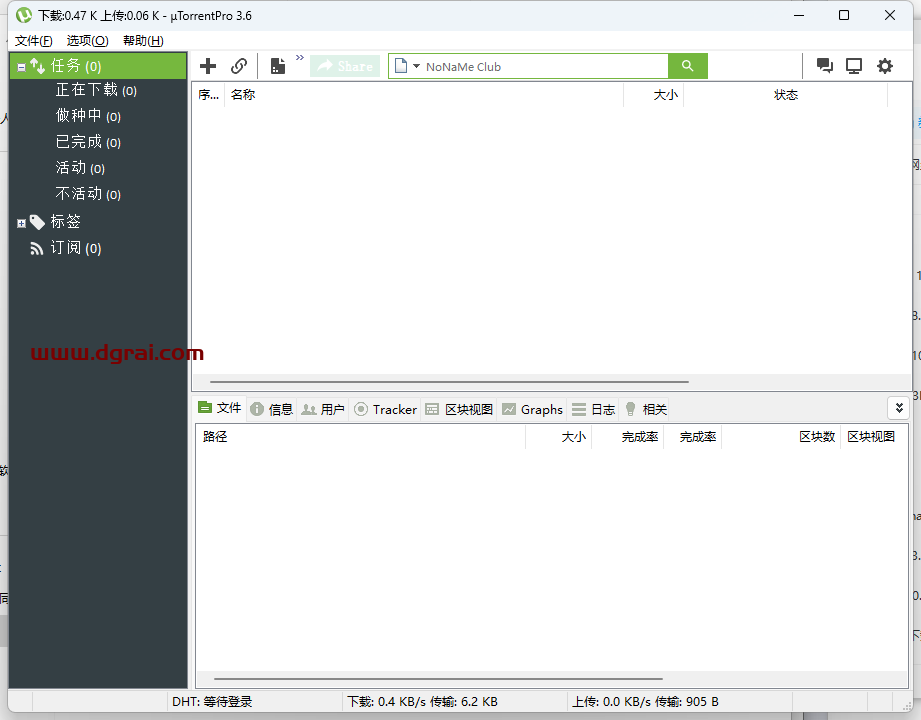The width and height of the screenshot is (921, 720).
Task: Click the Add Torrent from URL link icon
Action: (x=239, y=66)
